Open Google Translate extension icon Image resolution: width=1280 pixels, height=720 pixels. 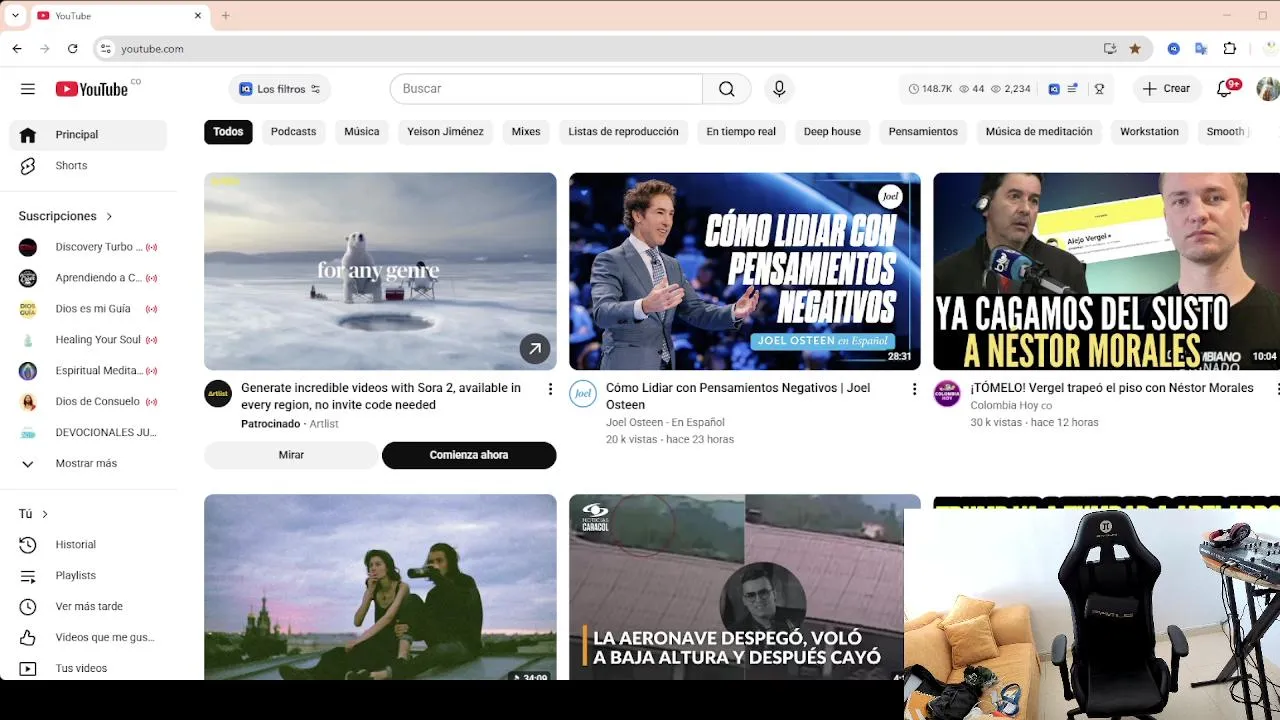click(1202, 48)
